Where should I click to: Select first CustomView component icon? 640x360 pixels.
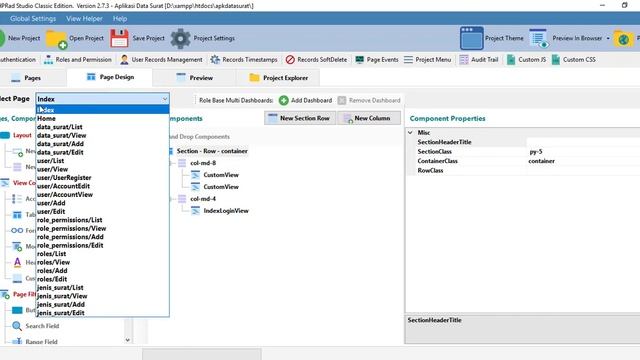(196, 175)
